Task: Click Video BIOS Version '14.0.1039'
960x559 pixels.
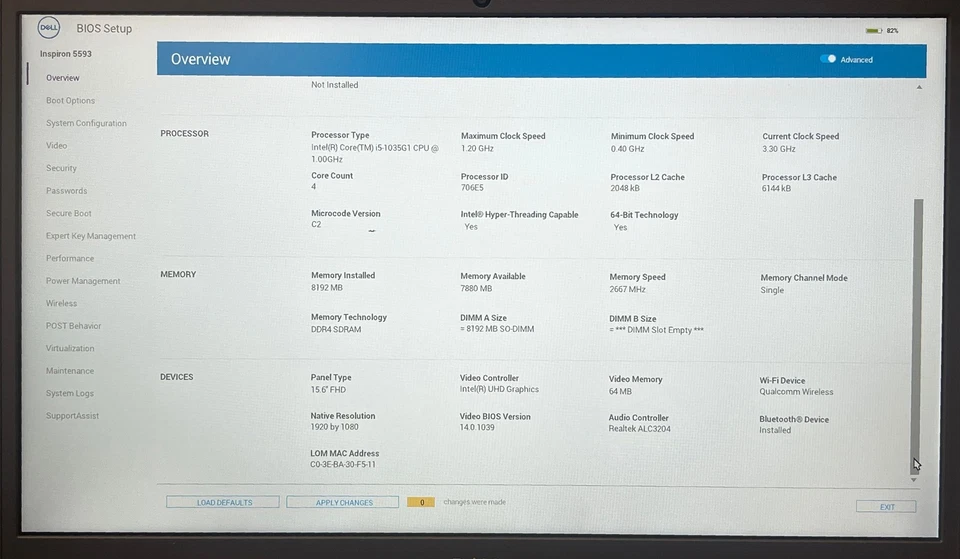Action: (x=477, y=427)
